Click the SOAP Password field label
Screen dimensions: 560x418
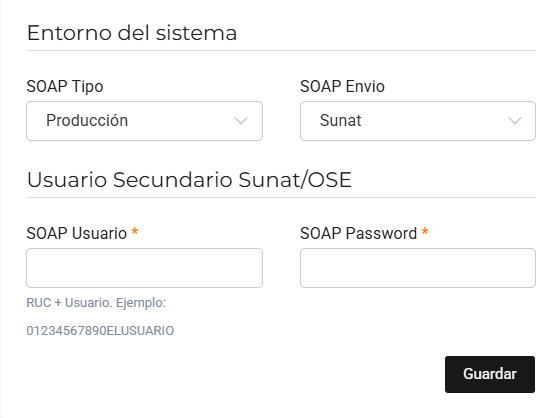click(358, 234)
